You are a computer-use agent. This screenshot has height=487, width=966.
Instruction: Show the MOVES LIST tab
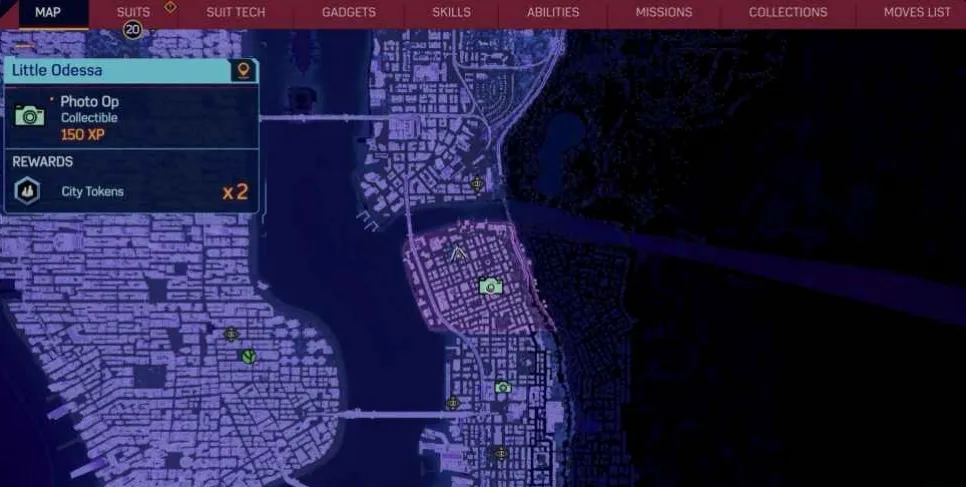point(917,12)
